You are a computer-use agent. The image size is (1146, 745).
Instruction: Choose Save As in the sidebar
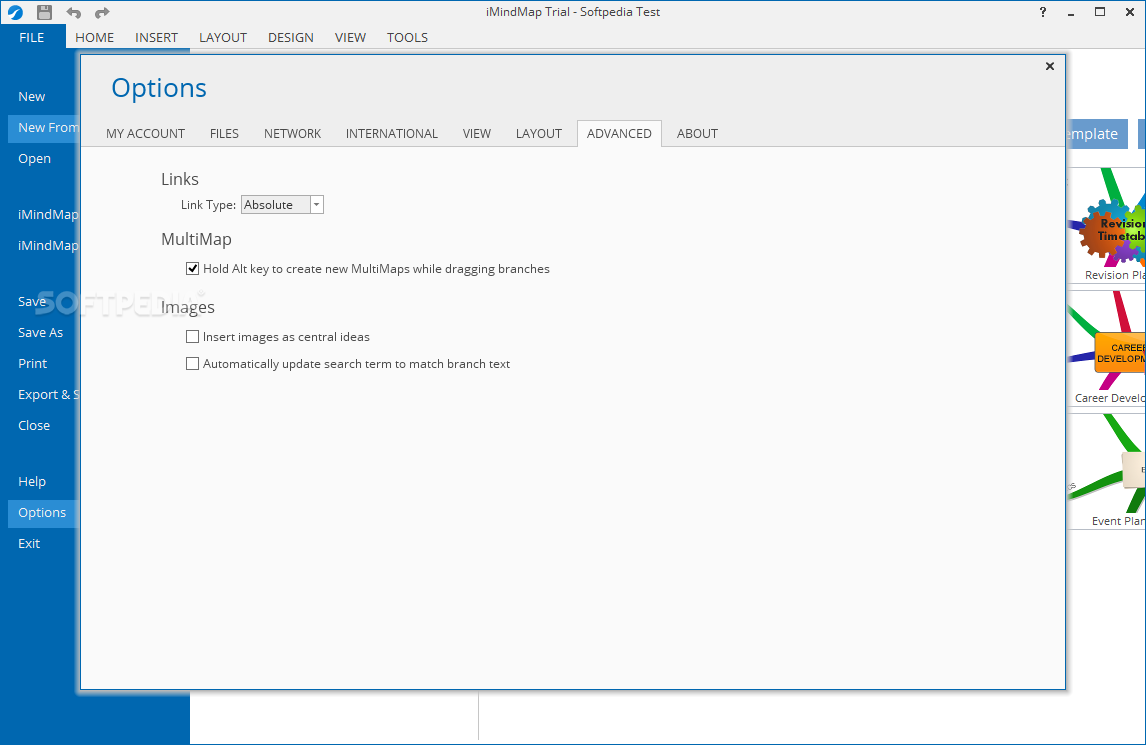point(41,333)
